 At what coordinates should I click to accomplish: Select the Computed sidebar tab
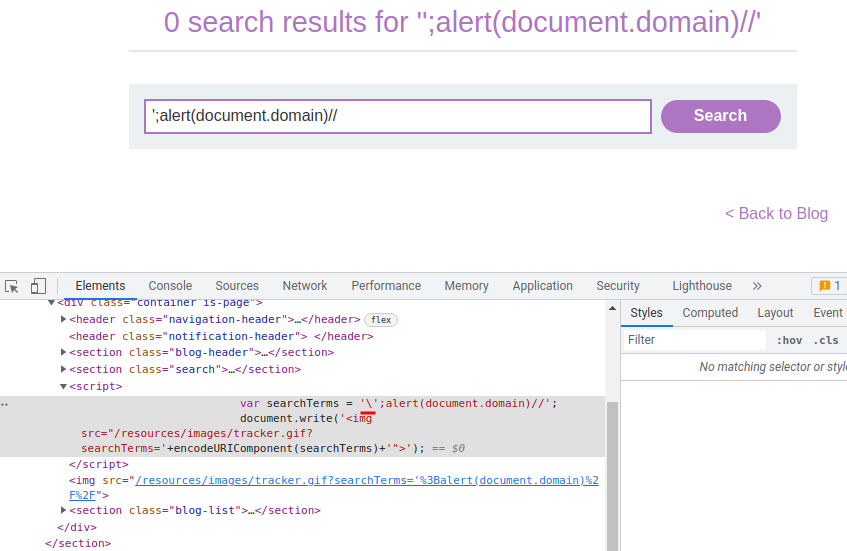[710, 313]
